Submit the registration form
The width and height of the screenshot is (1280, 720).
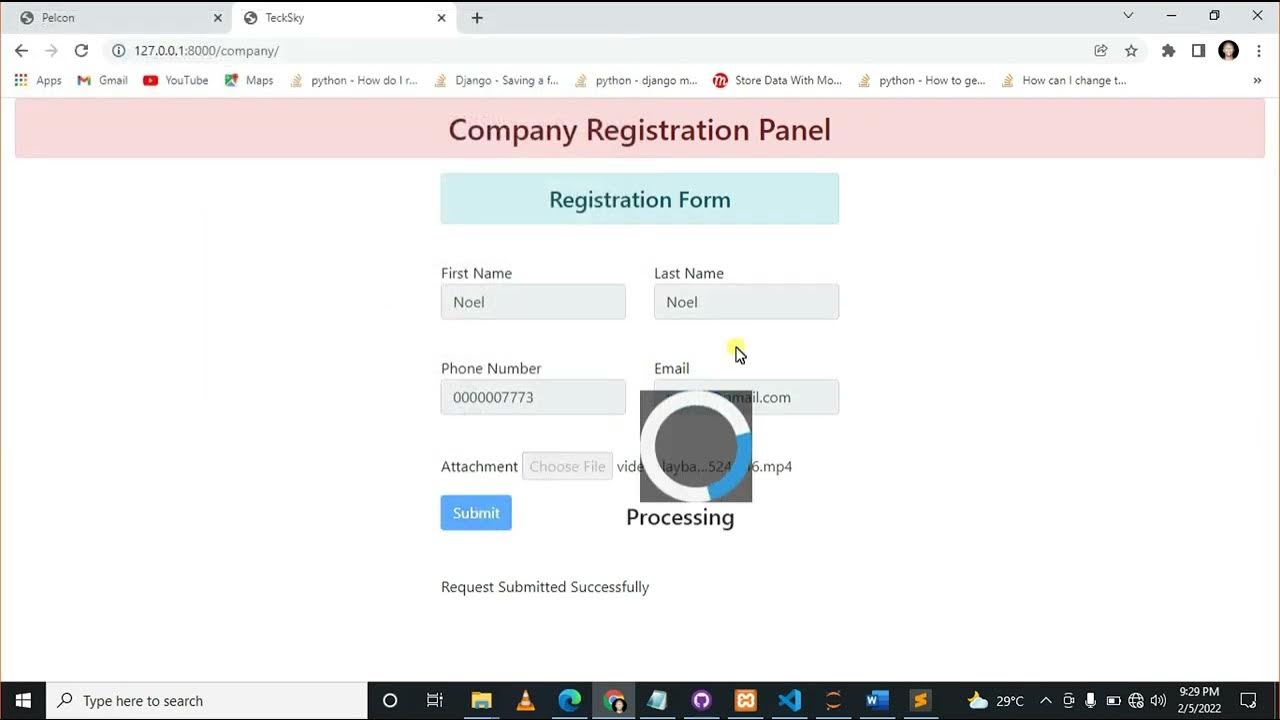pyautogui.click(x=476, y=513)
